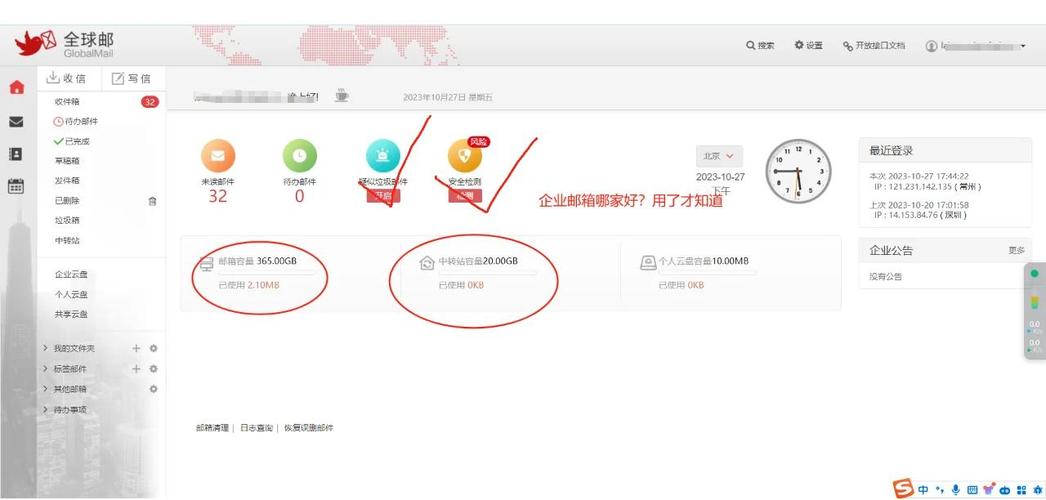Open the 北京 timezone dropdown
This screenshot has height=500, width=1046.
pyautogui.click(x=719, y=156)
